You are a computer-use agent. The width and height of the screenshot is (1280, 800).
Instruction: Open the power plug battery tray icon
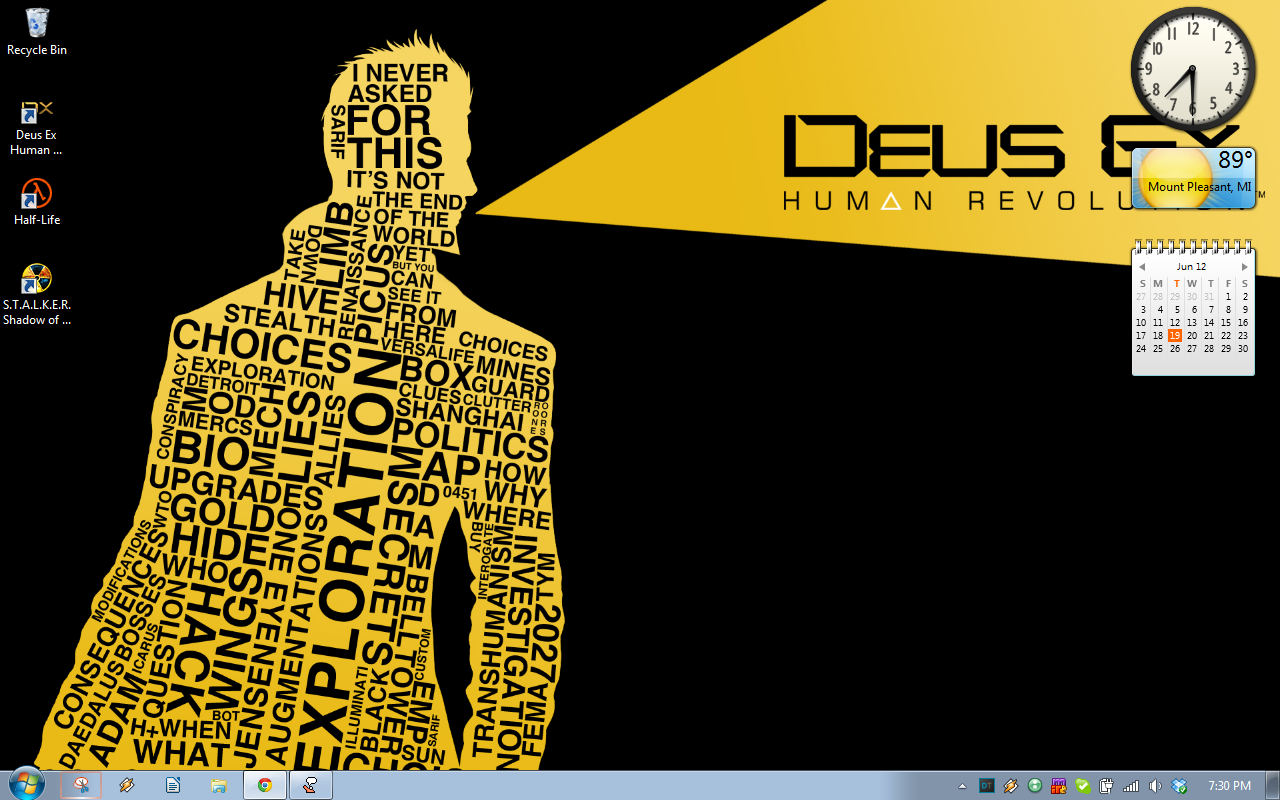1107,786
